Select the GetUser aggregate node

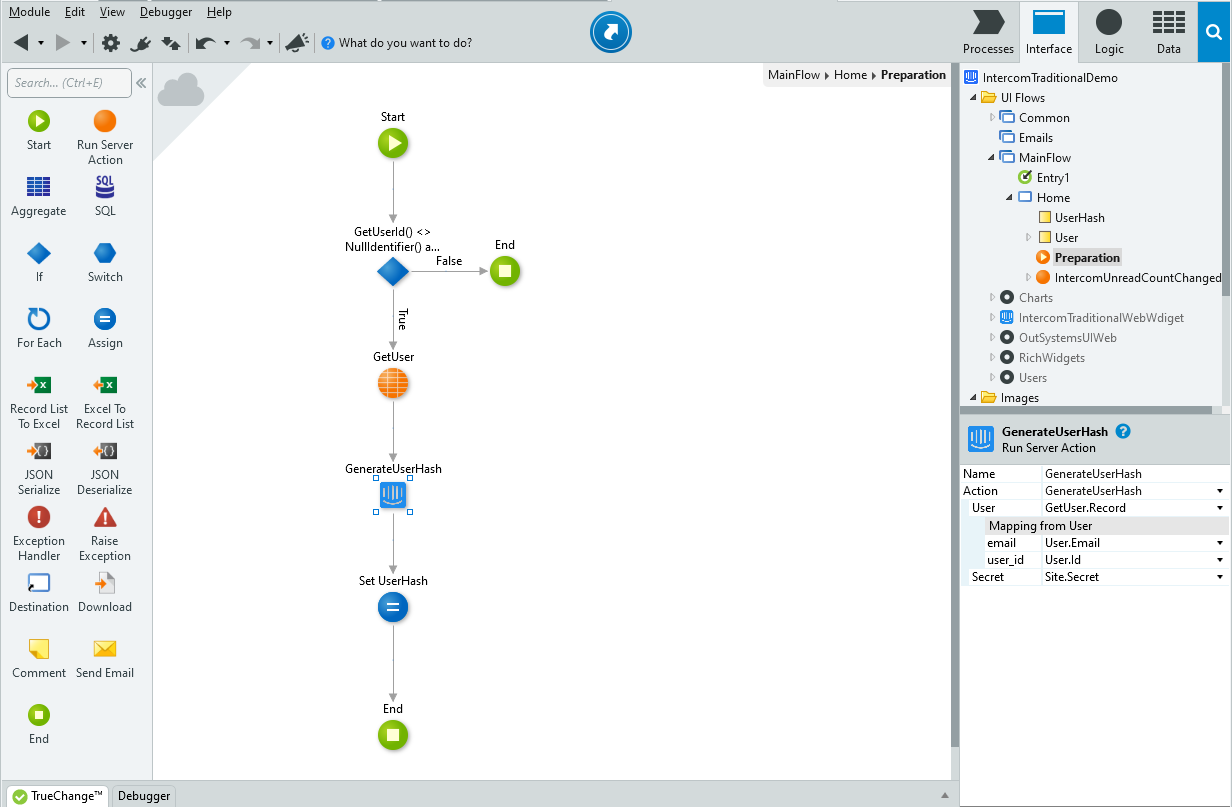393,384
